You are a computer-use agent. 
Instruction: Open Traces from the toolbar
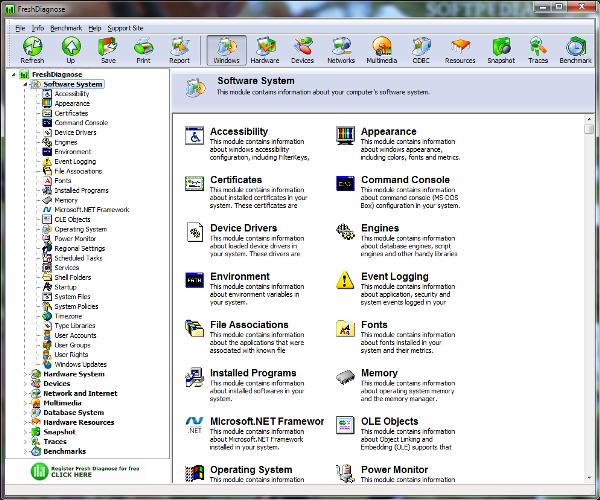pos(538,50)
